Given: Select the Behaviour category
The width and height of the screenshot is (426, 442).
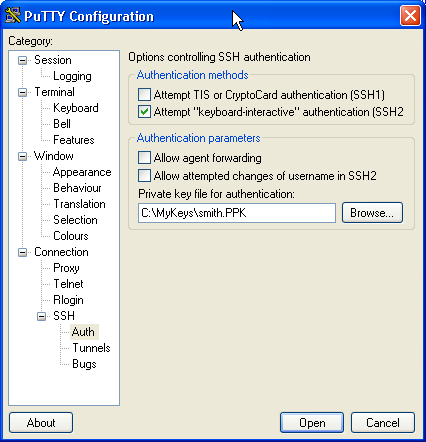Looking at the screenshot, I should click(77, 188).
